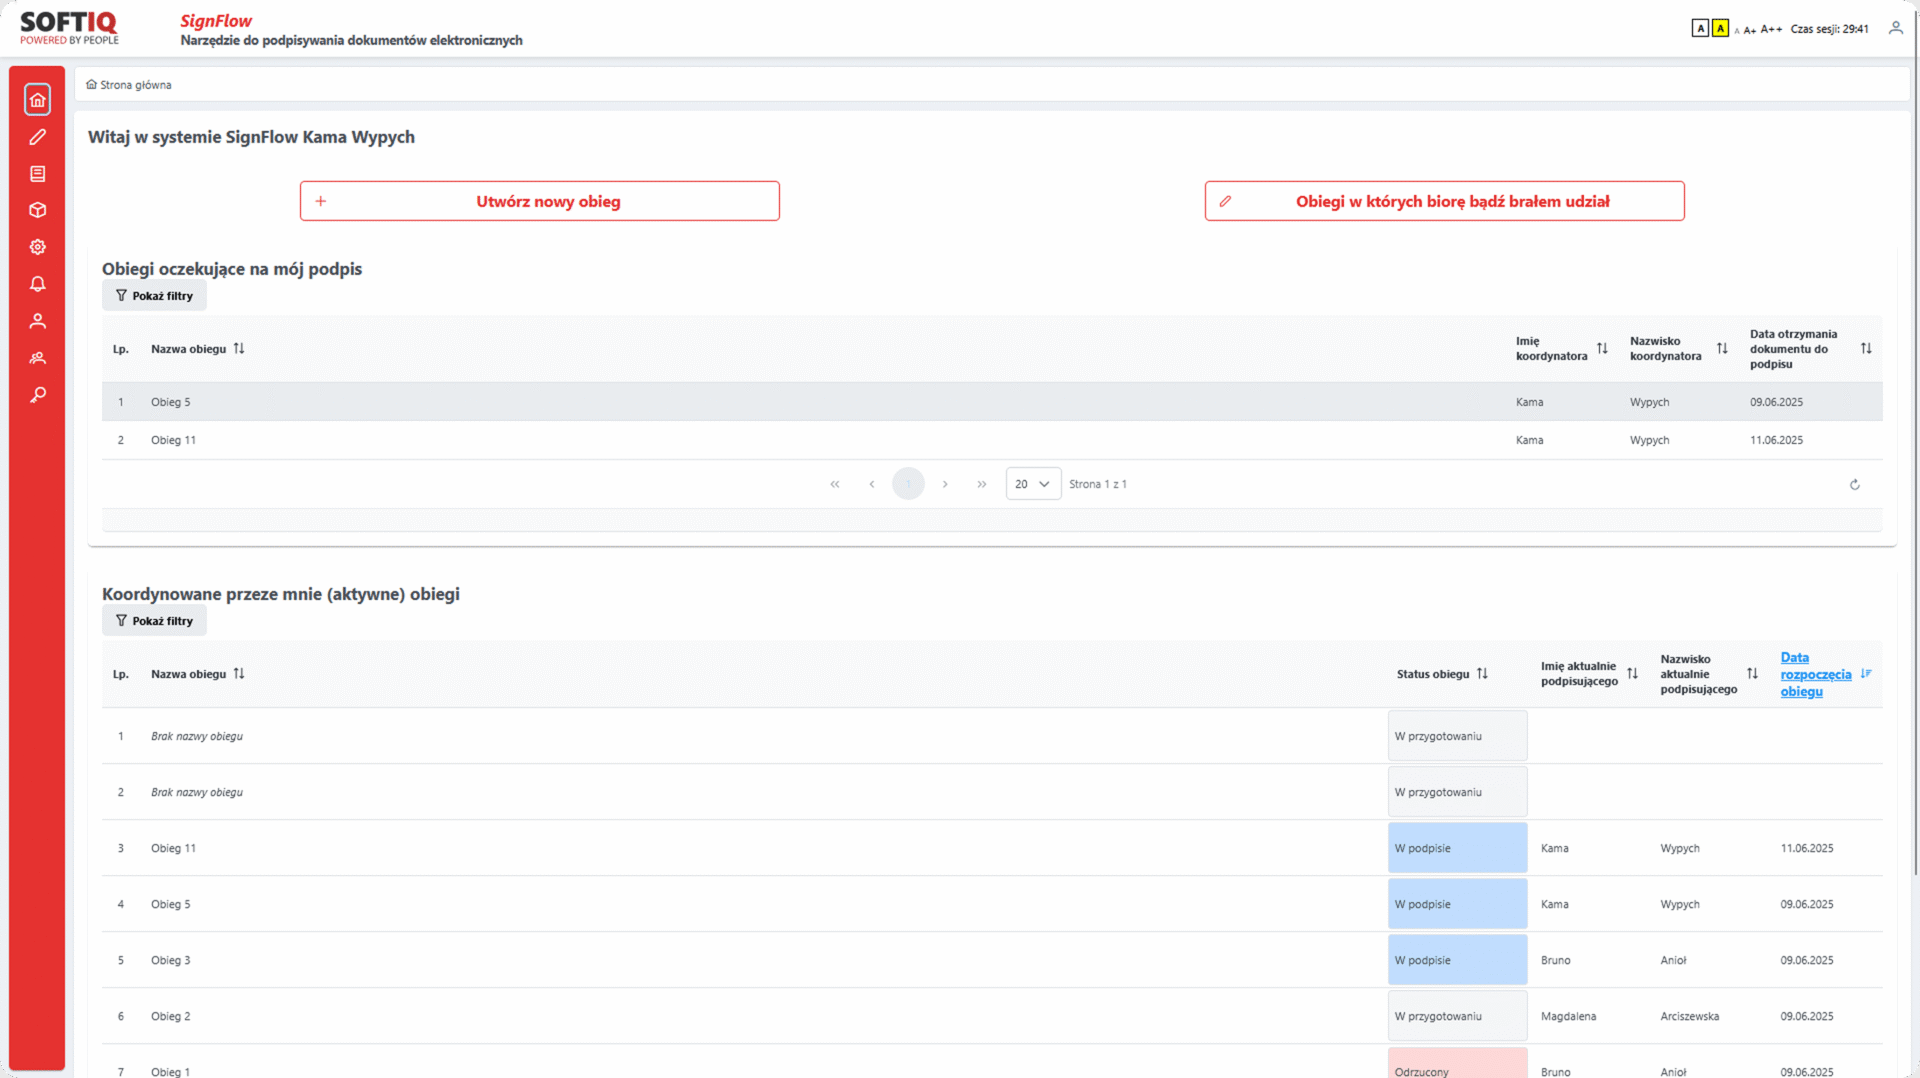1920x1078 pixels.
Task: Open user group icon in sidebar
Action: [38, 358]
